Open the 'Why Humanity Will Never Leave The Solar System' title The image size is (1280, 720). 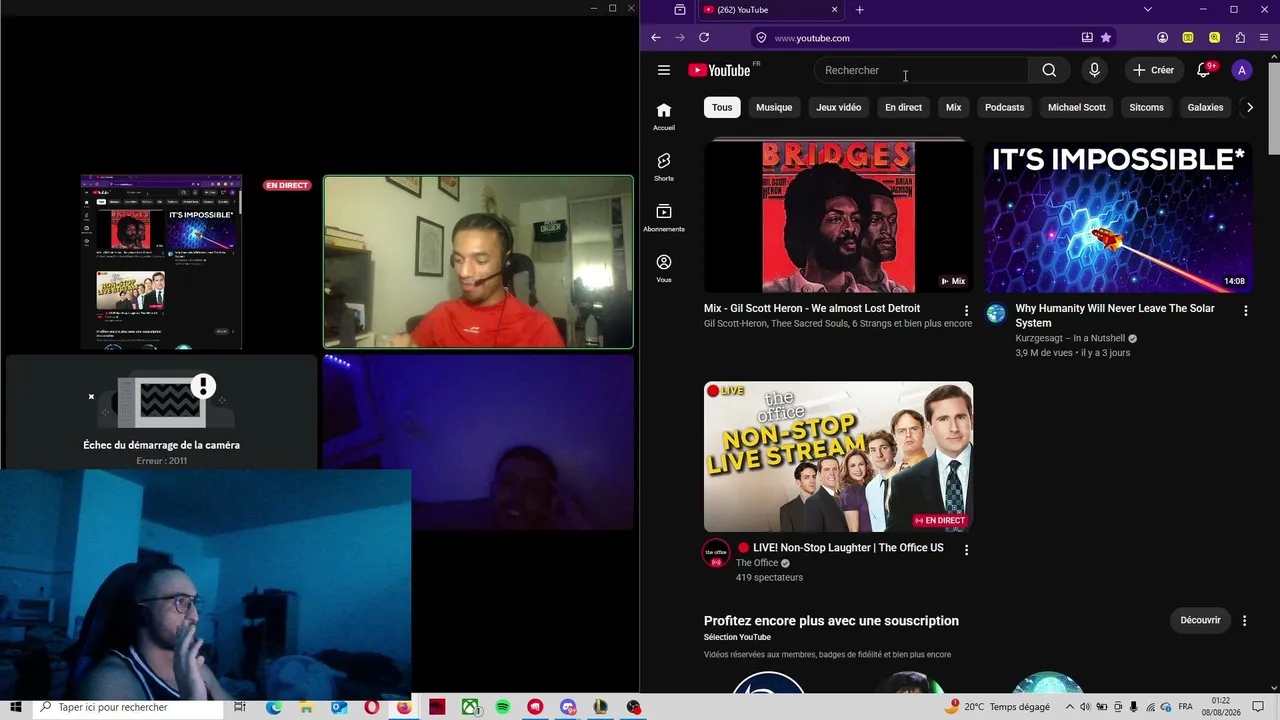coord(1115,316)
